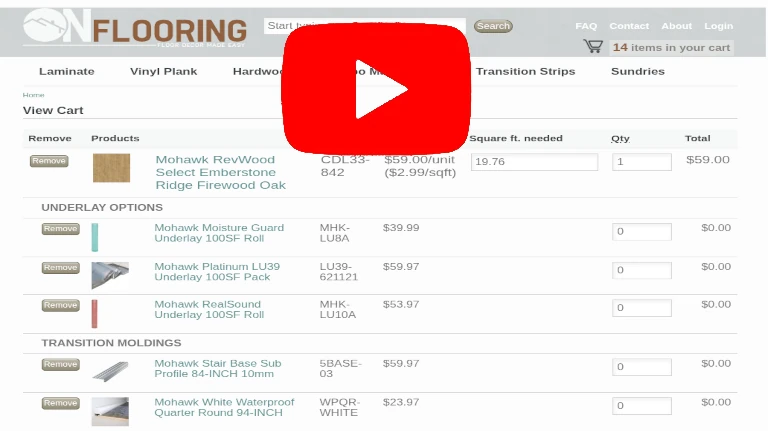Select the SKU text MHK-LU8A
Viewport: 768px width, 431px height.
coord(335,233)
